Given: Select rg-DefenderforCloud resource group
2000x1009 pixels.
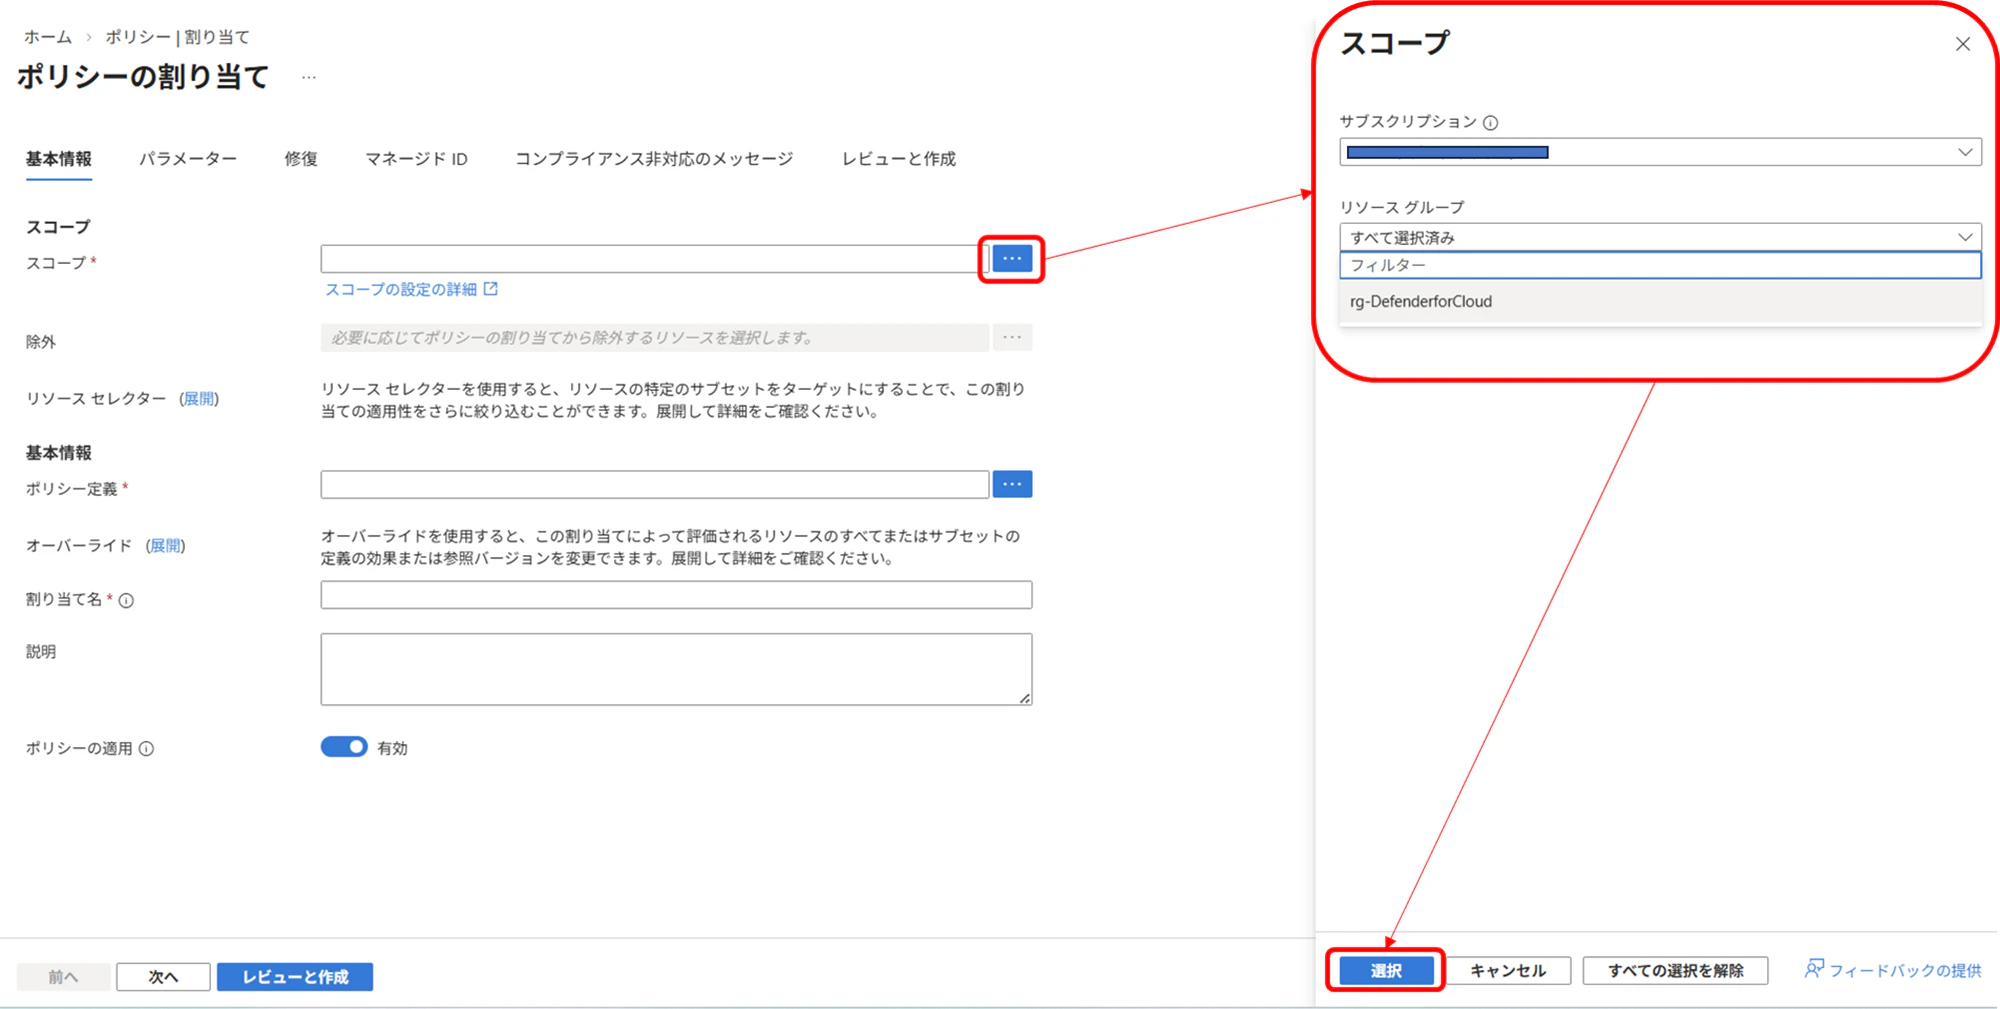Looking at the screenshot, I should pos(1660,301).
